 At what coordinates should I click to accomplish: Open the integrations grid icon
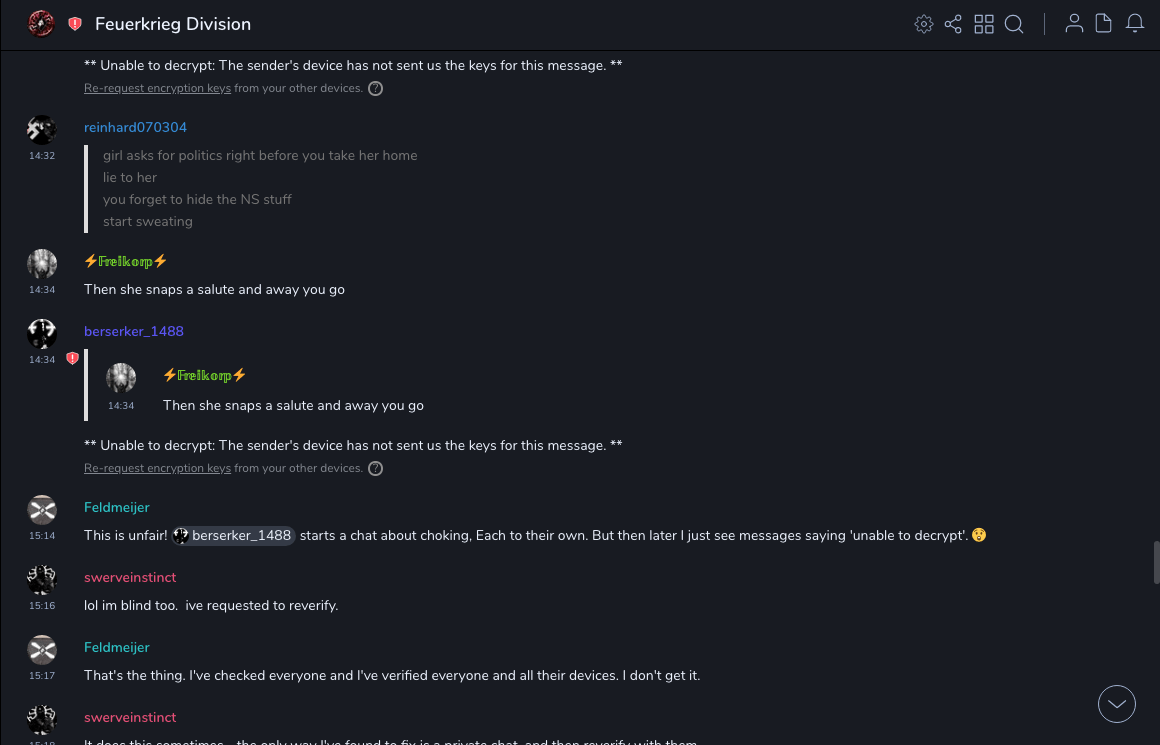(x=984, y=24)
